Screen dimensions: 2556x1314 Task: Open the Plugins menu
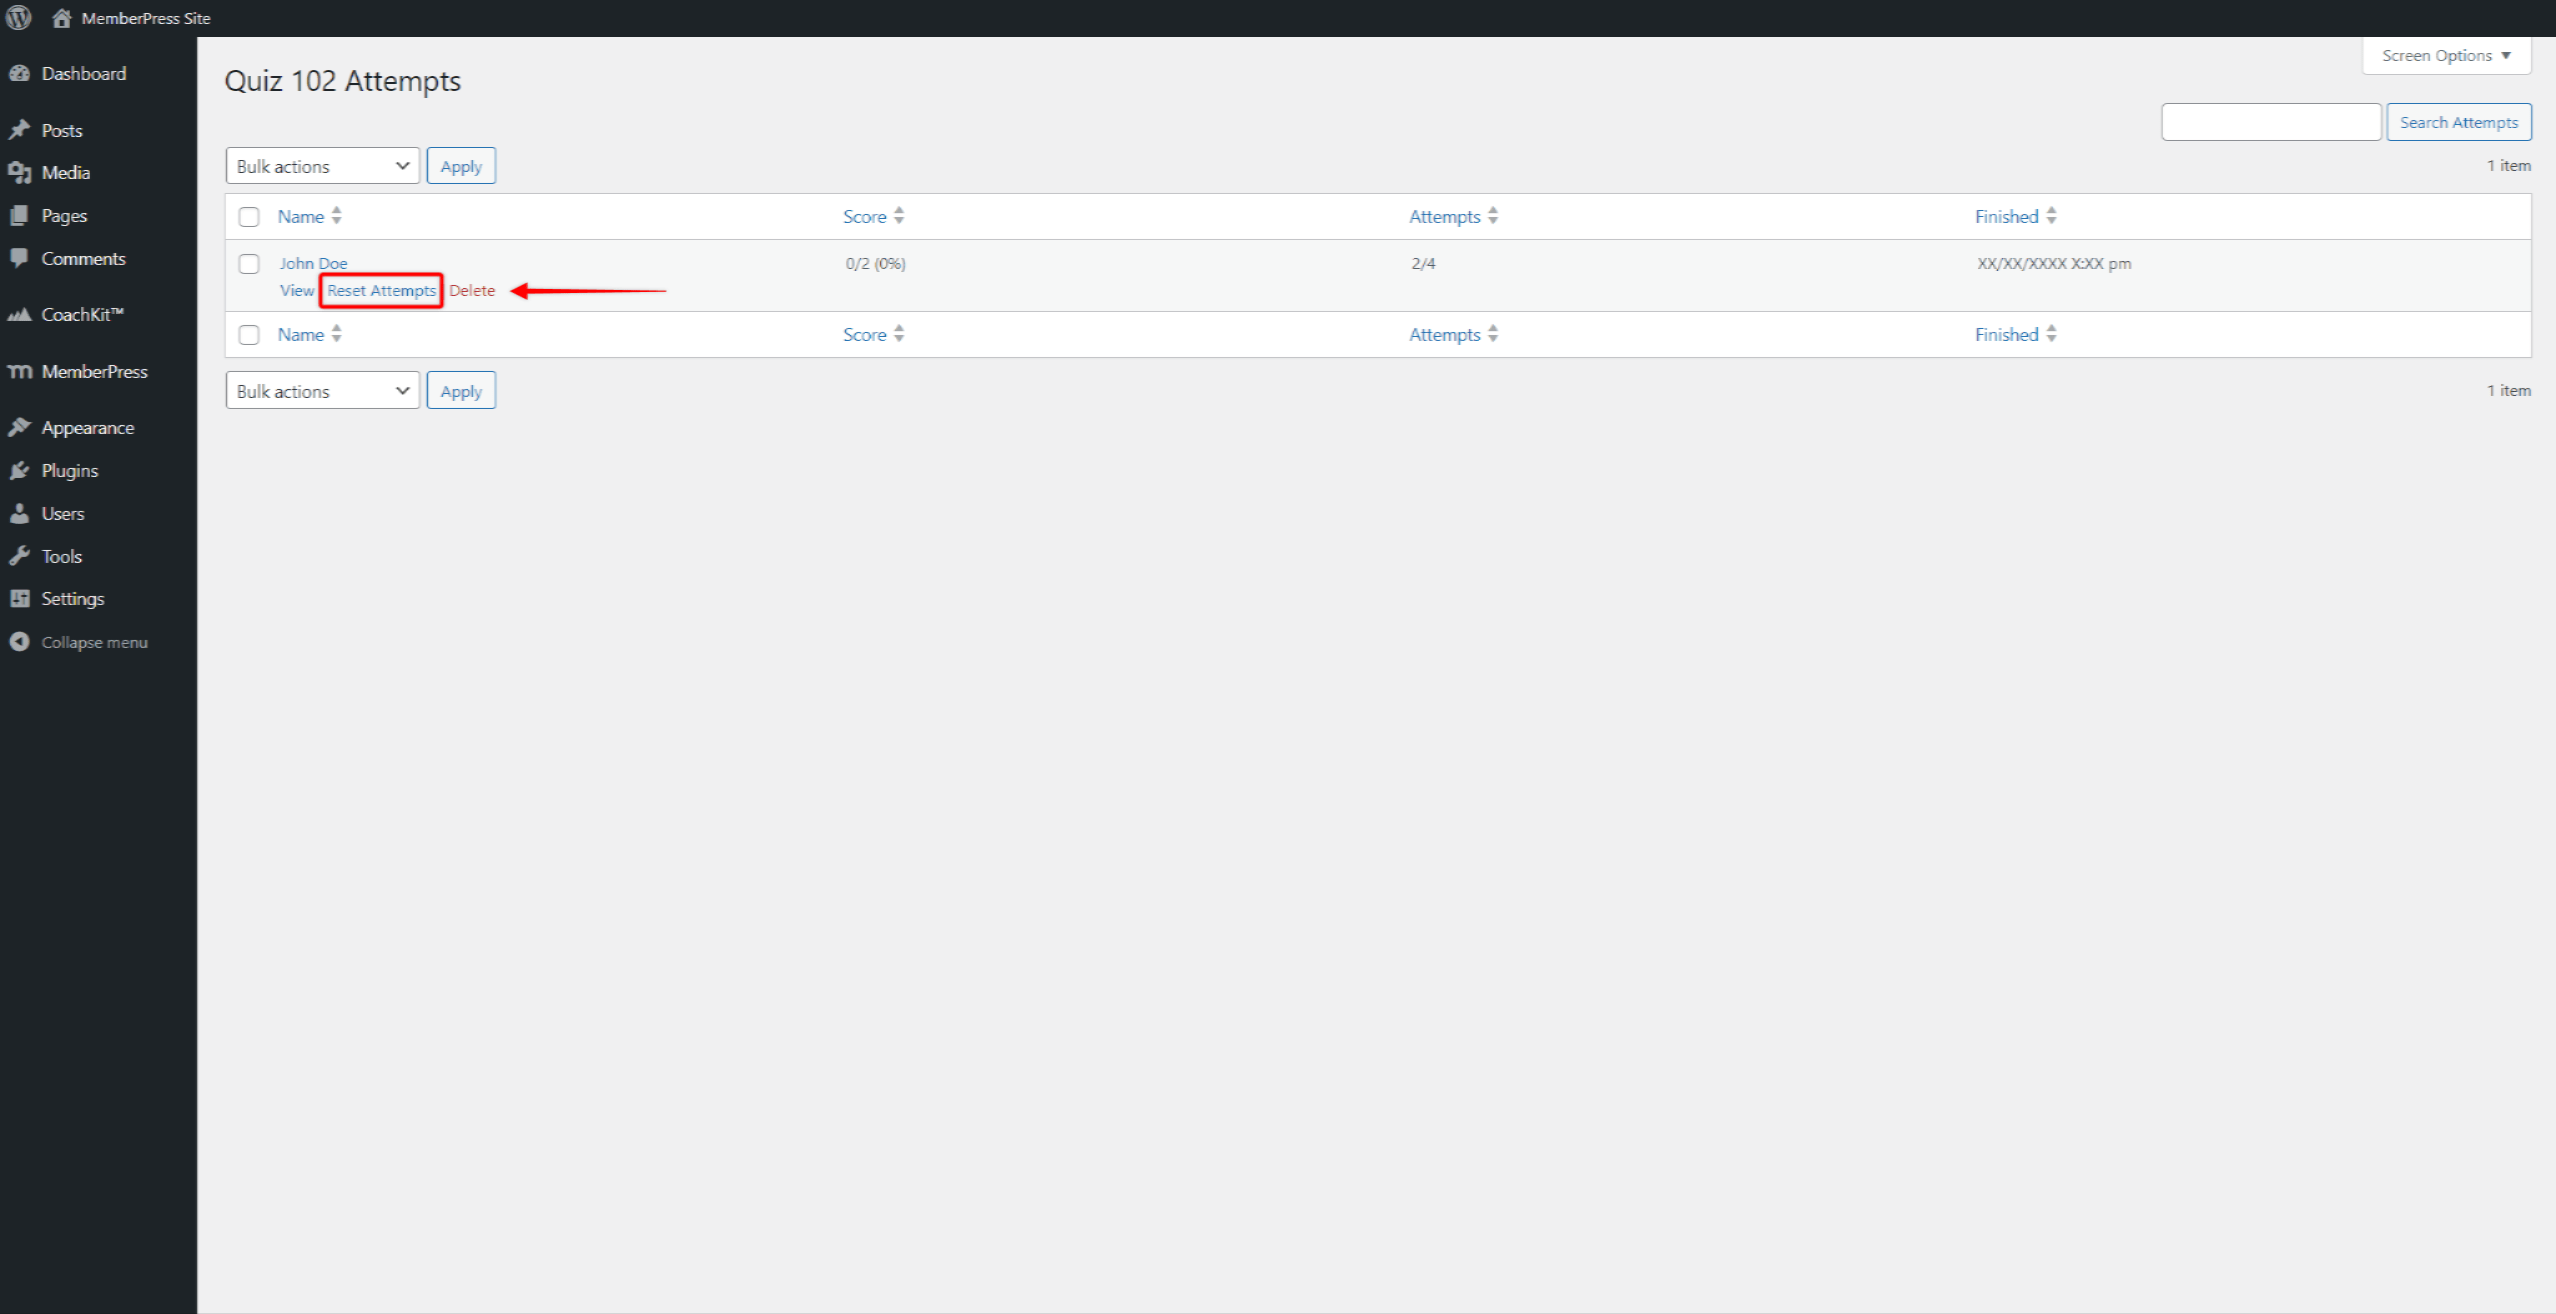69,469
